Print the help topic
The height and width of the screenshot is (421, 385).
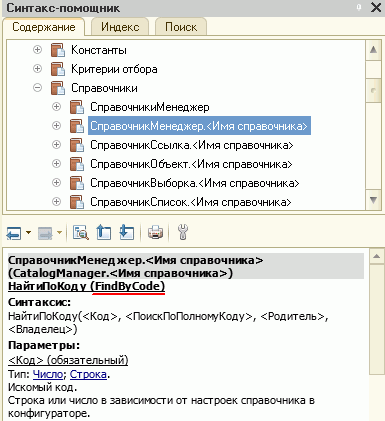click(155, 232)
